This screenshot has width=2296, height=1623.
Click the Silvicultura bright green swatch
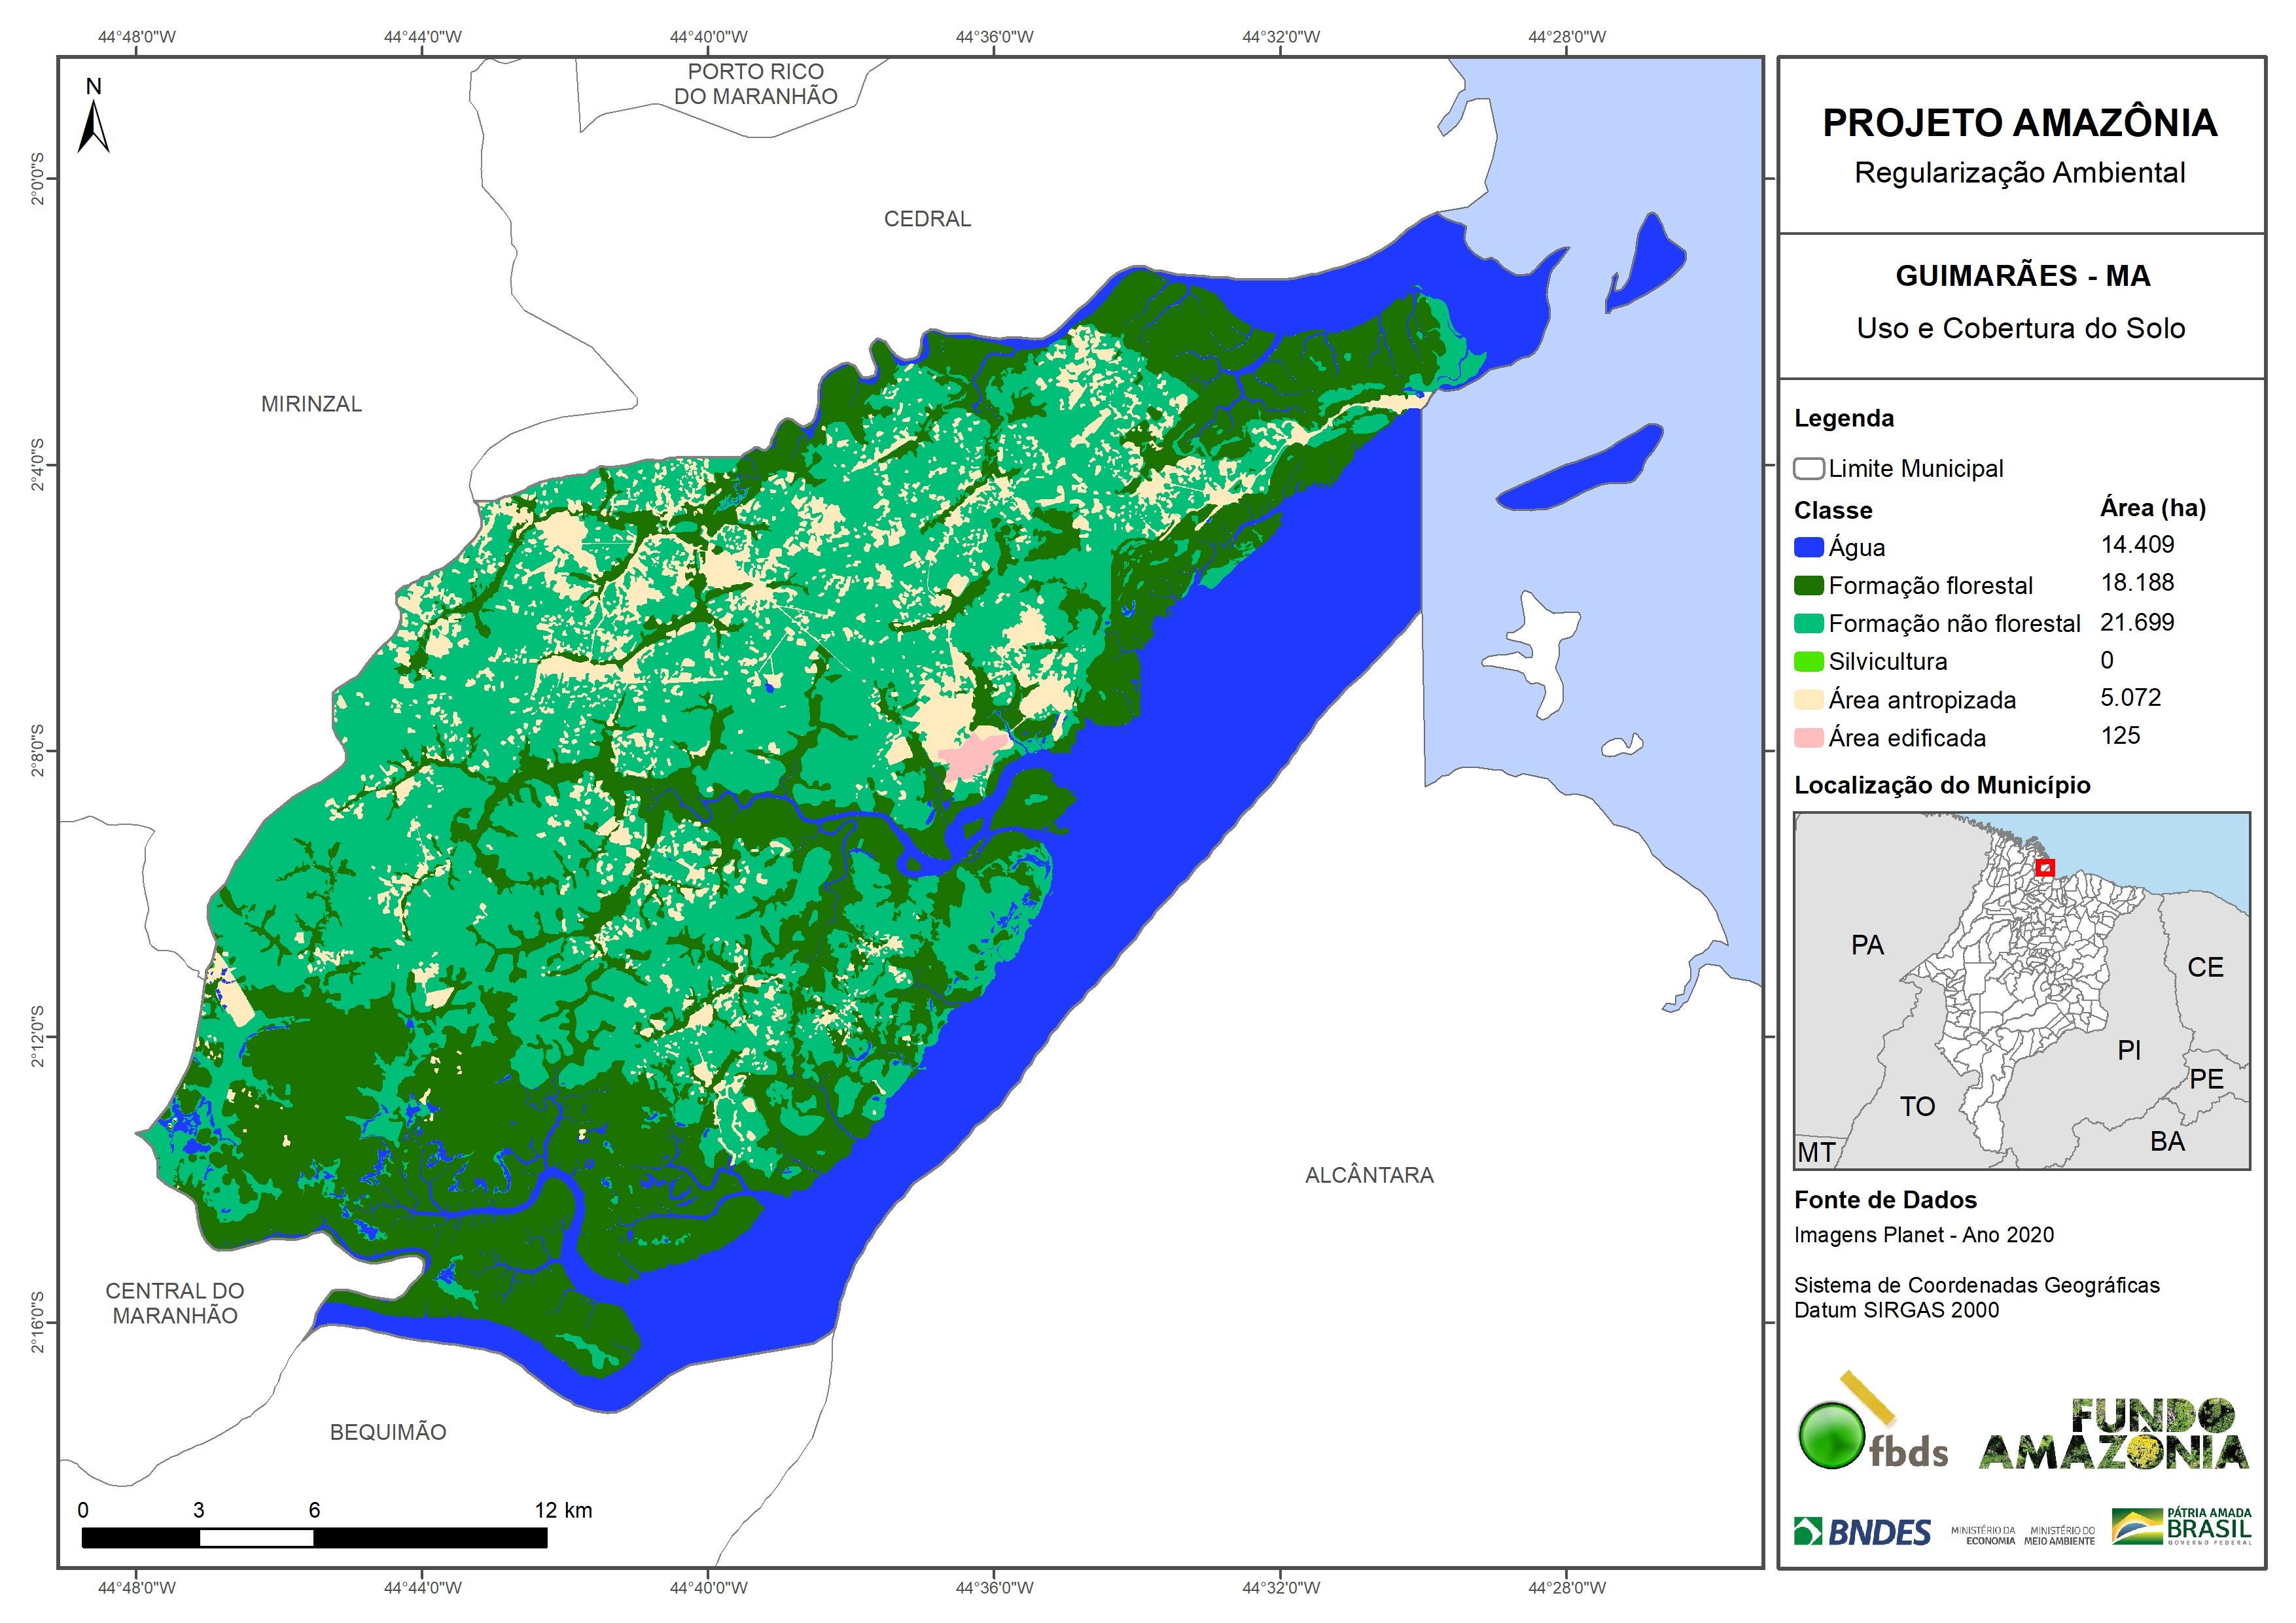1808,661
